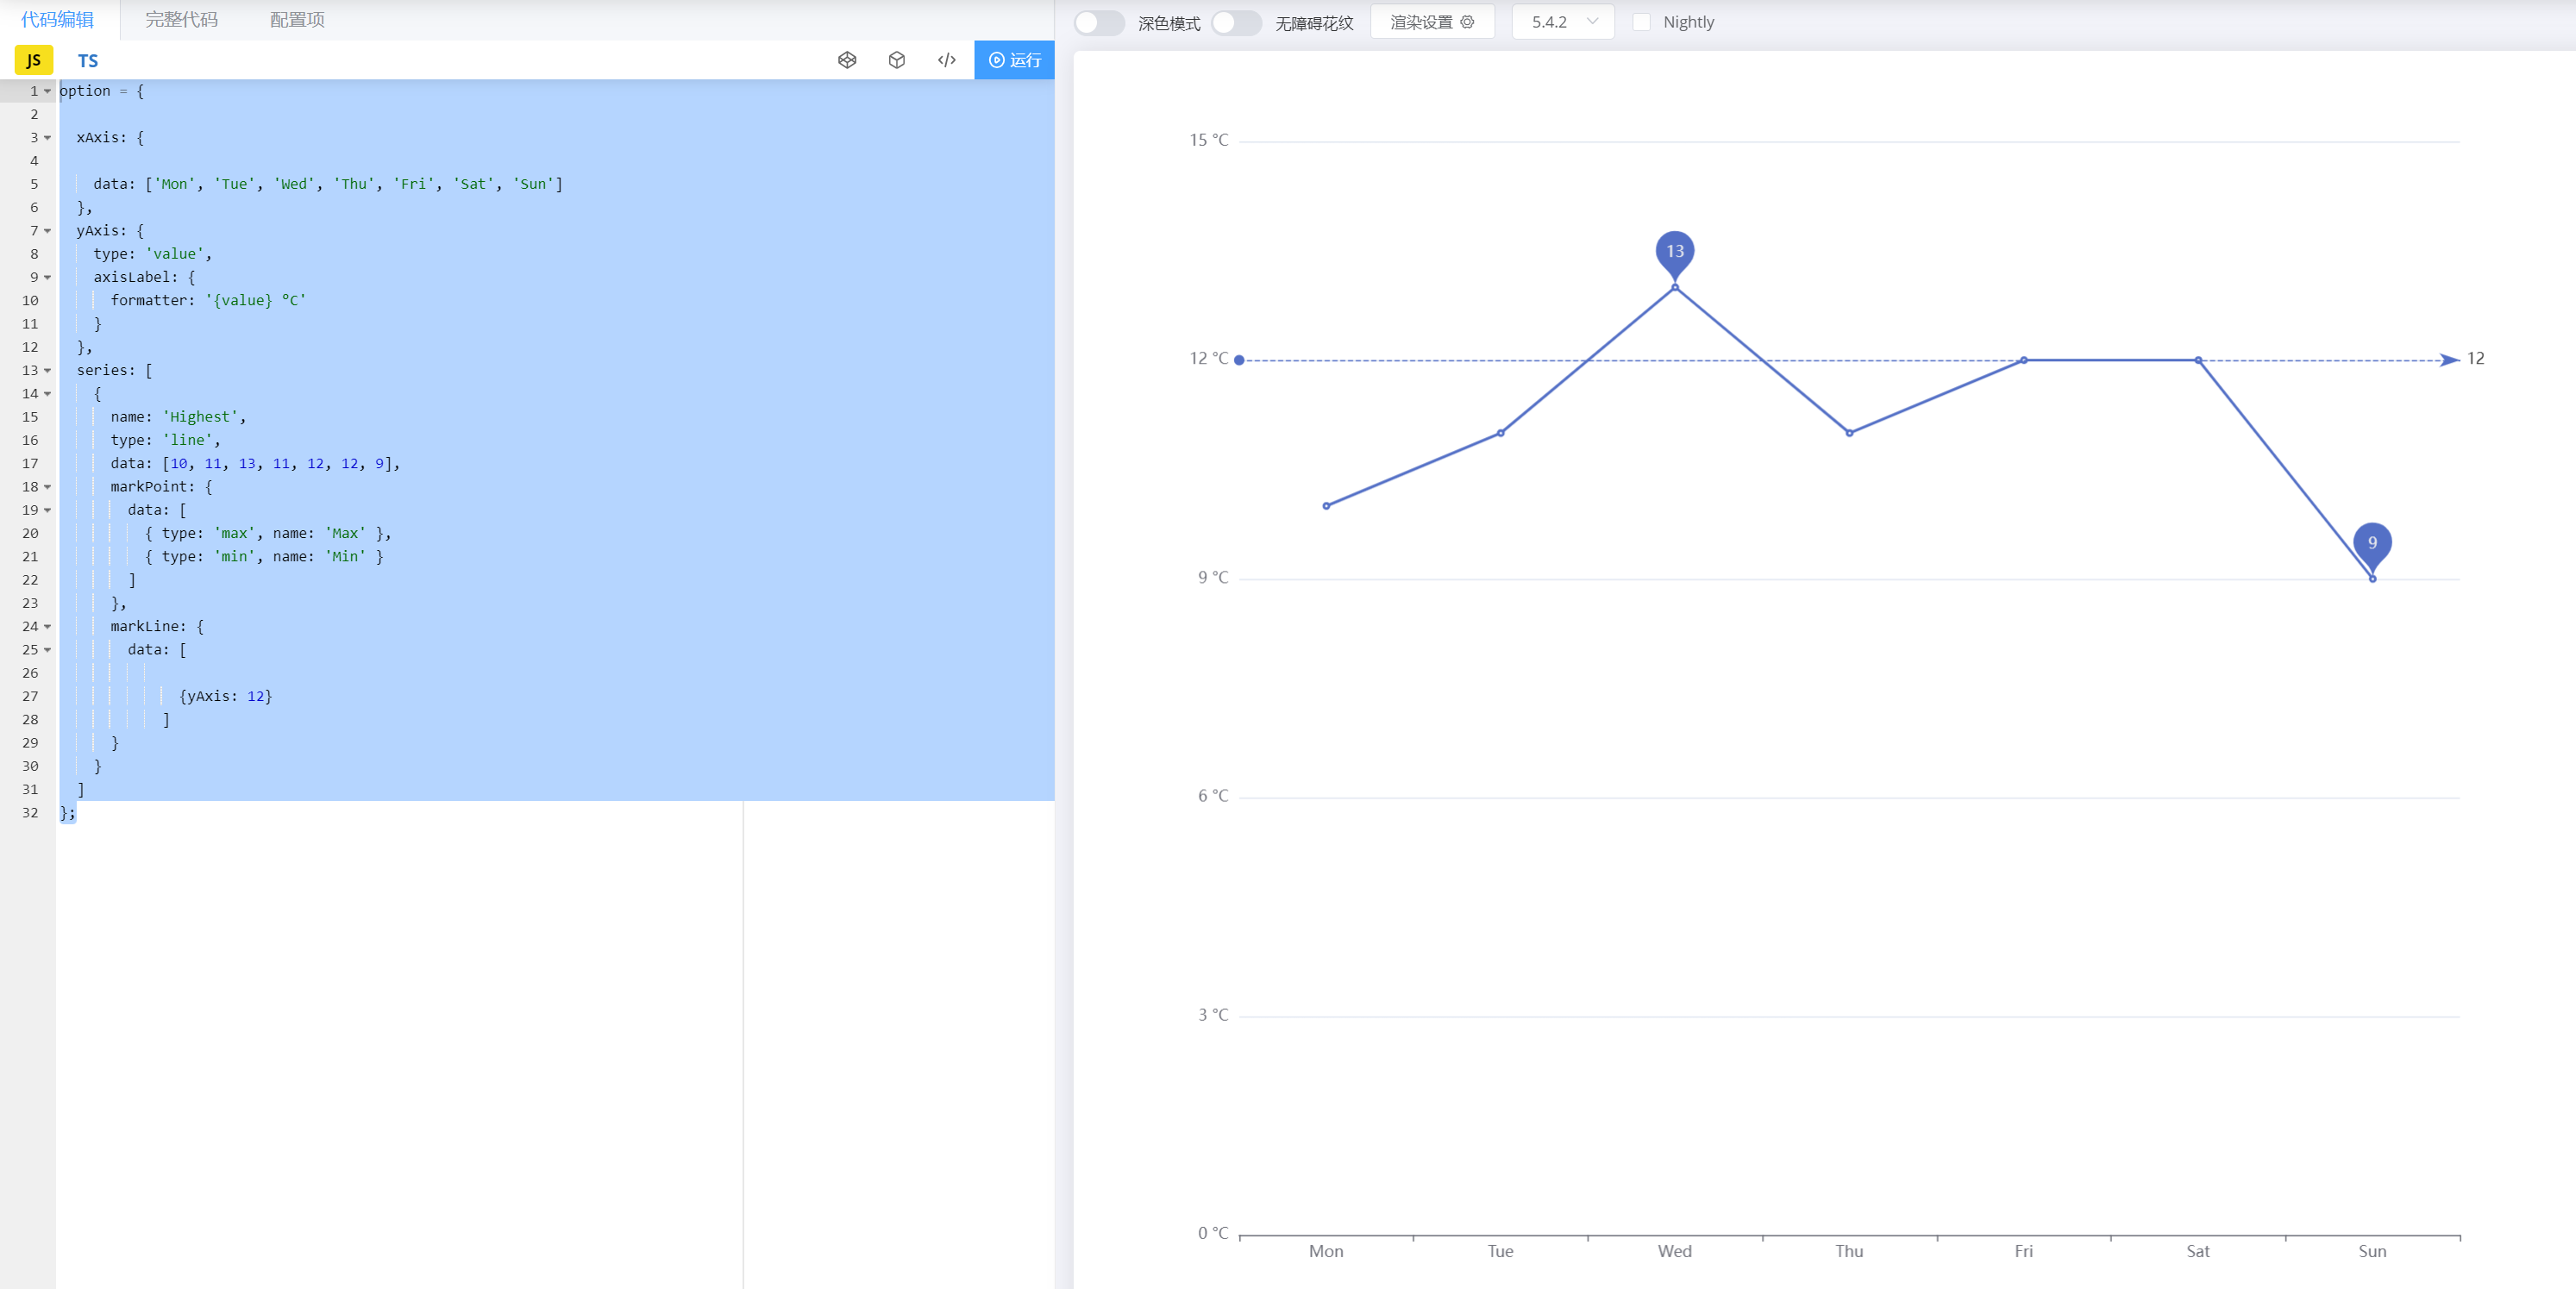The width and height of the screenshot is (2576, 1289).
Task: Open the example in CodeSandbox
Action: click(896, 60)
